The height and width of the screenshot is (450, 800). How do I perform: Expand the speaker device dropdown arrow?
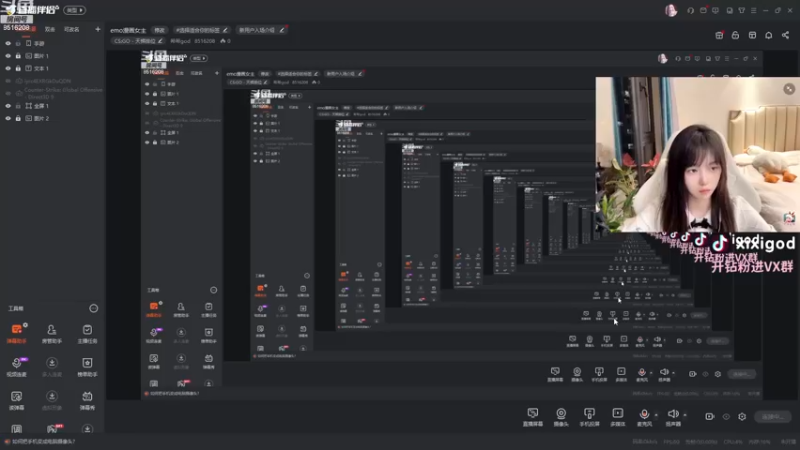tap(685, 415)
